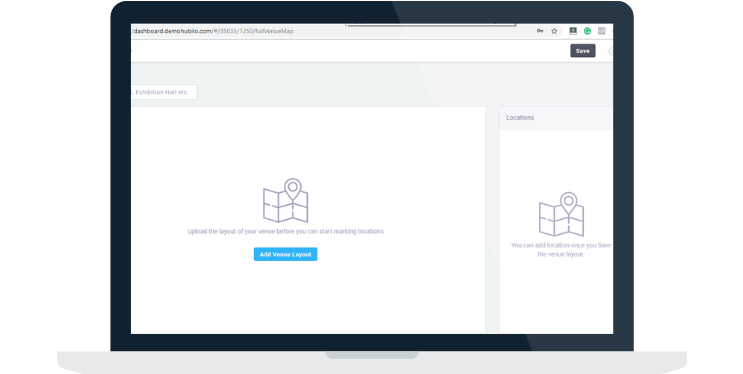Save the venue map
Viewport: 743px width, 374px height.
(582, 51)
